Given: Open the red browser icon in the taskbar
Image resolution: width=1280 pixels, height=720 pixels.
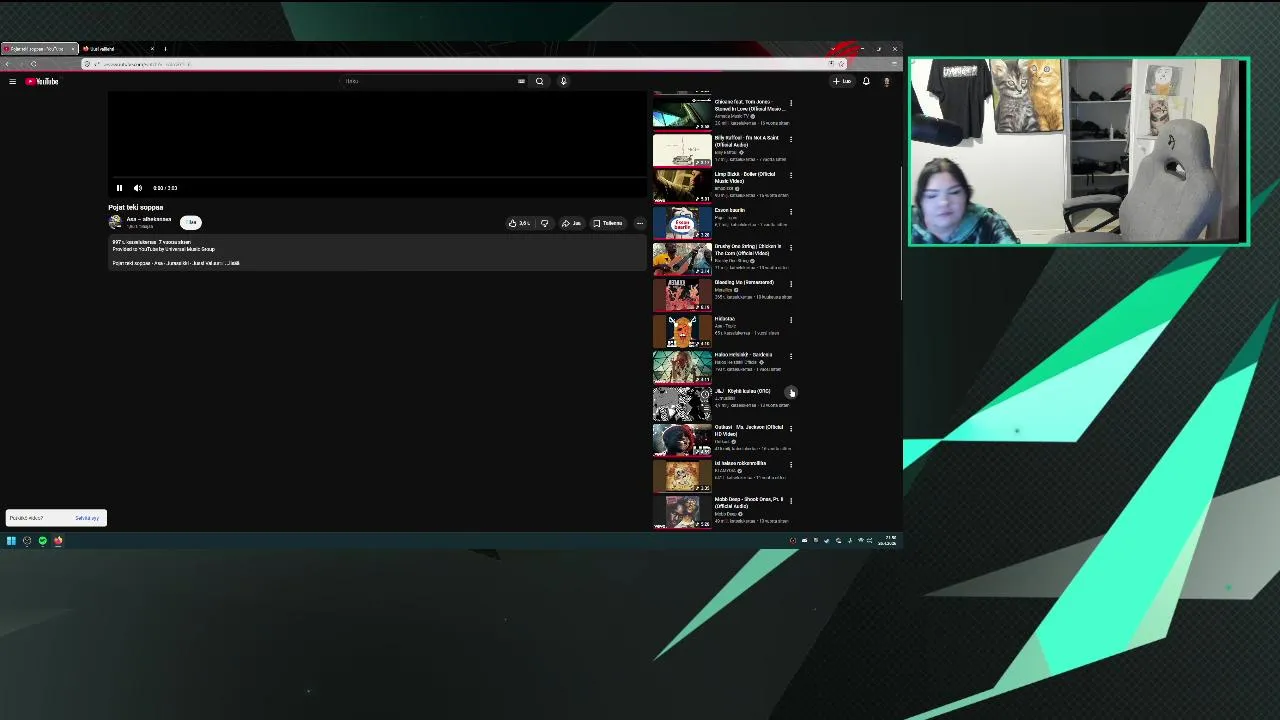Looking at the screenshot, I should [x=58, y=541].
